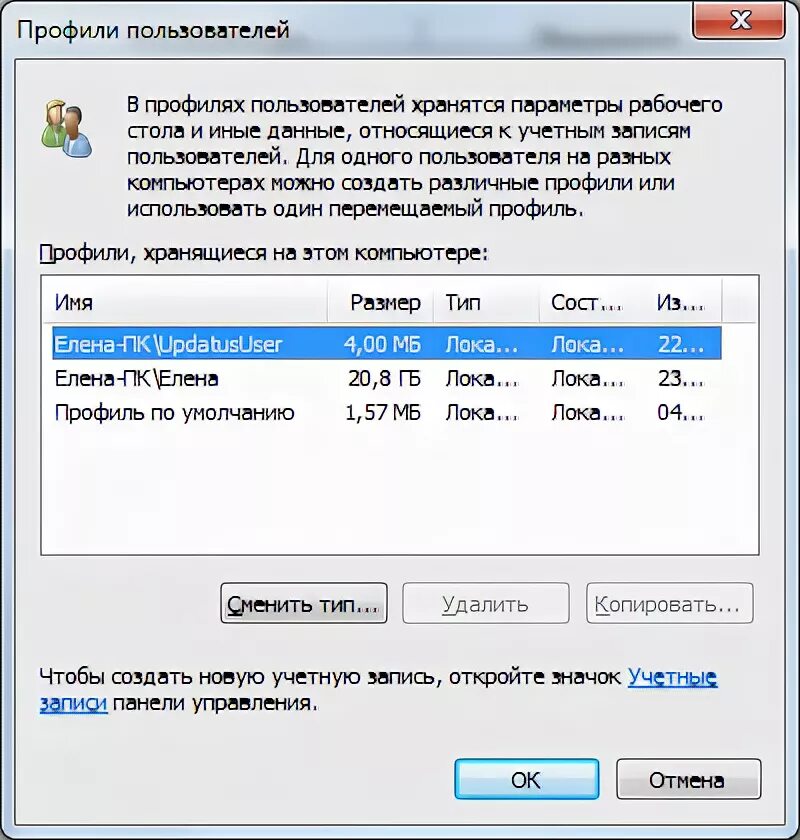Open the Учетные записи link

(672, 677)
